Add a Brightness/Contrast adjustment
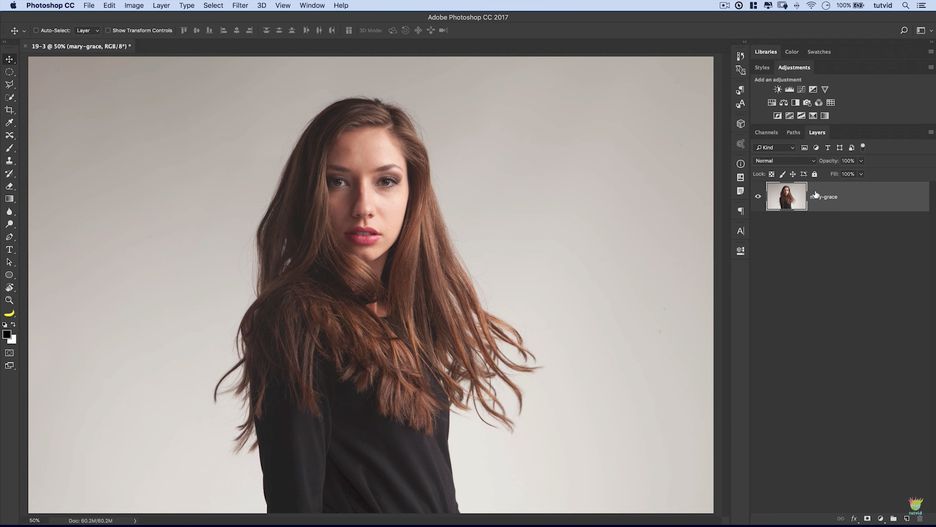 pyautogui.click(x=777, y=90)
